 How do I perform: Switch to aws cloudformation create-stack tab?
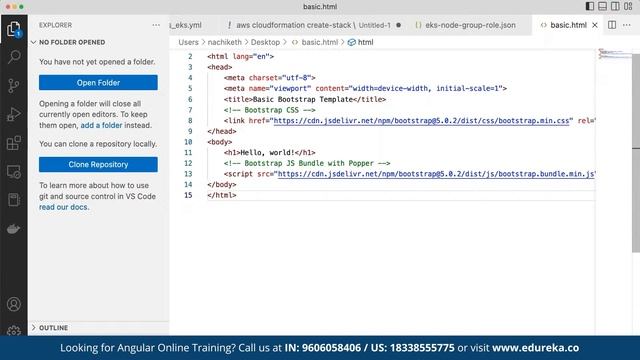(x=313, y=25)
